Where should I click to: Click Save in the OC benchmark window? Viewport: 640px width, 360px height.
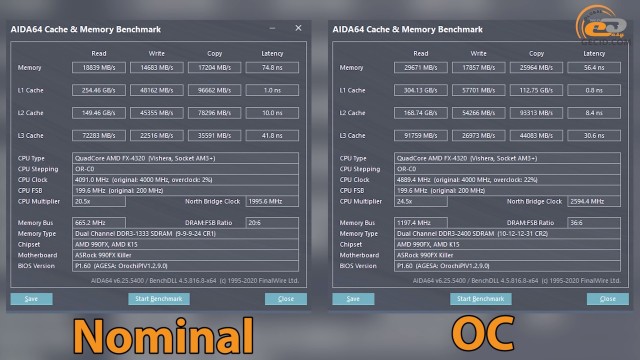pyautogui.click(x=353, y=299)
